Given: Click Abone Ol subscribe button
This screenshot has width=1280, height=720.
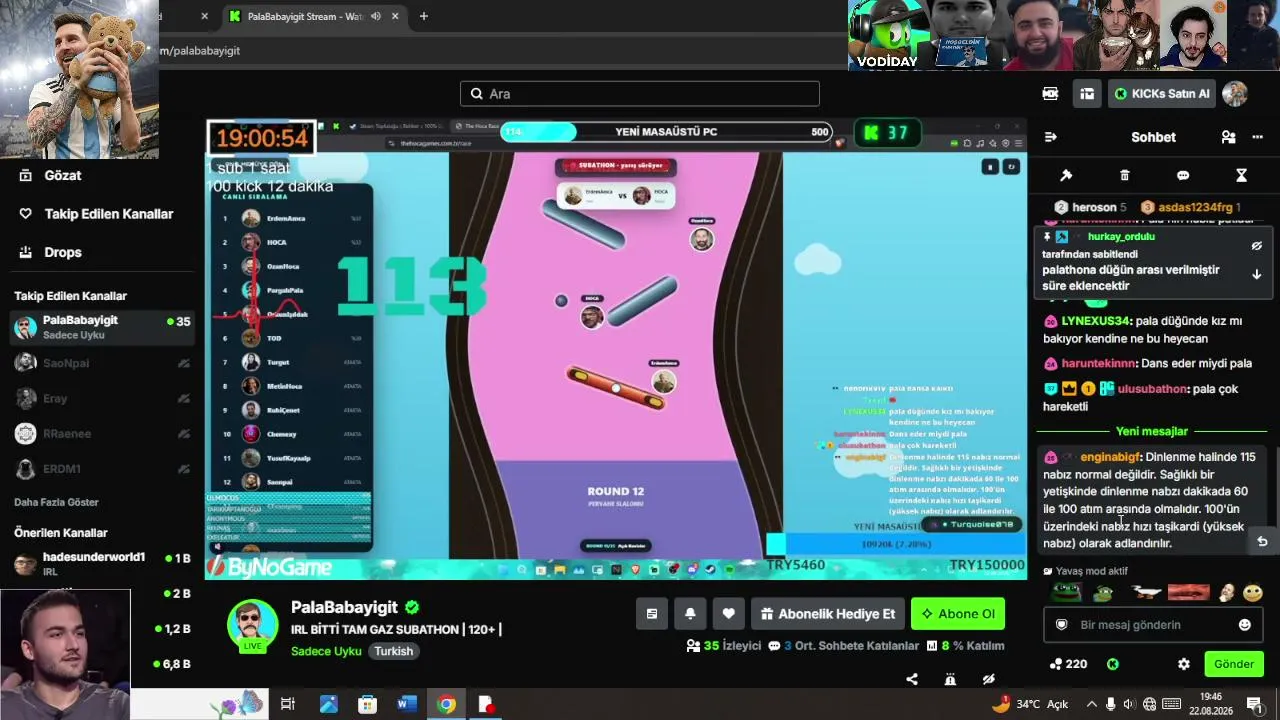Looking at the screenshot, I should click(x=958, y=614).
